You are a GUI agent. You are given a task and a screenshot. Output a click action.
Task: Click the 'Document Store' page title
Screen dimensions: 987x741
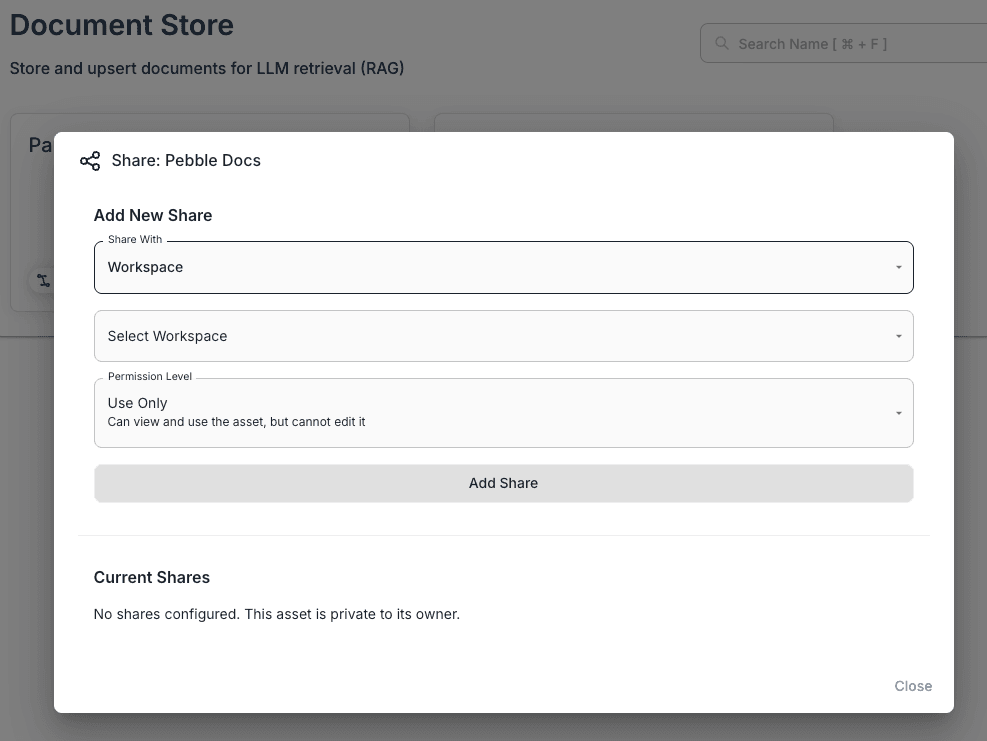[121, 25]
